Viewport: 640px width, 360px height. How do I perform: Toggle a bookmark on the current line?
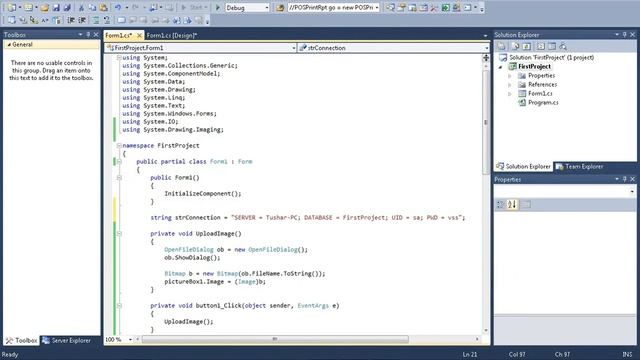point(121,20)
